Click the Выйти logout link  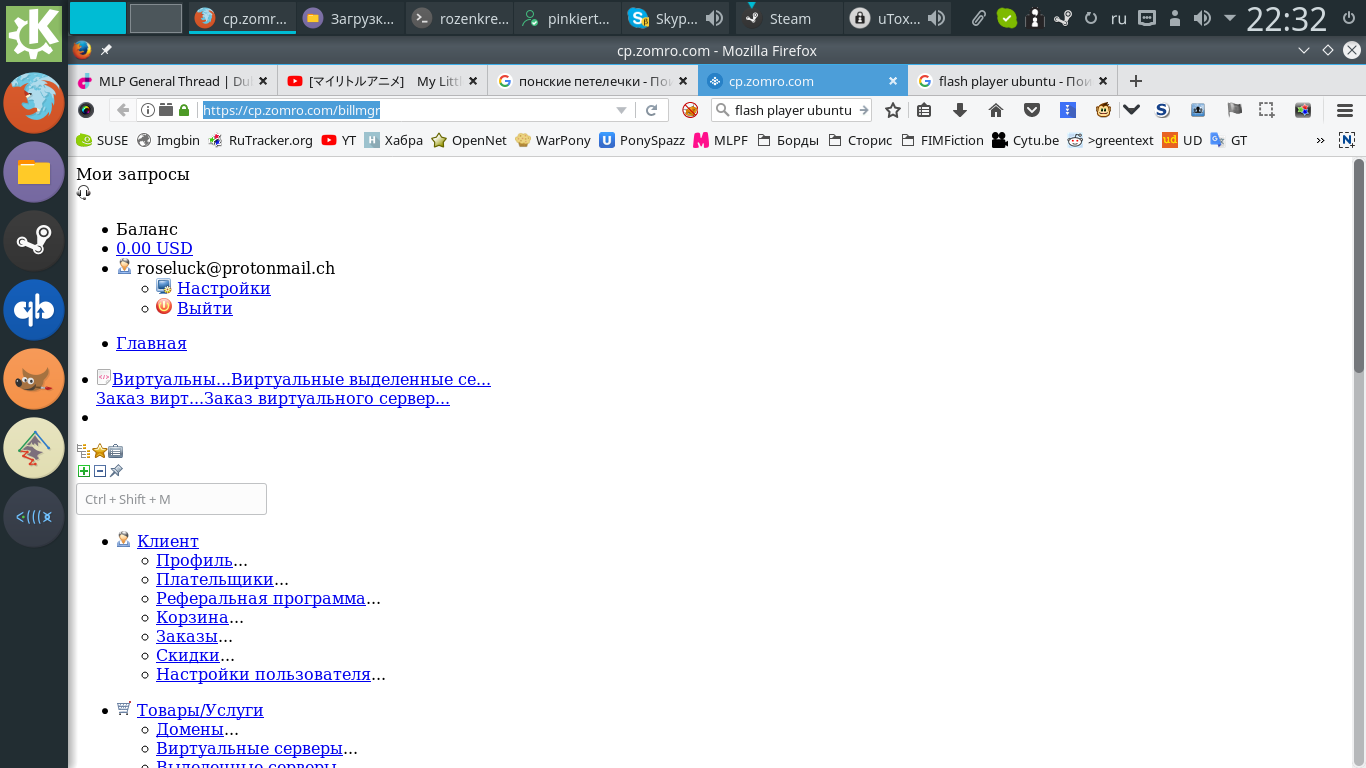coord(205,308)
